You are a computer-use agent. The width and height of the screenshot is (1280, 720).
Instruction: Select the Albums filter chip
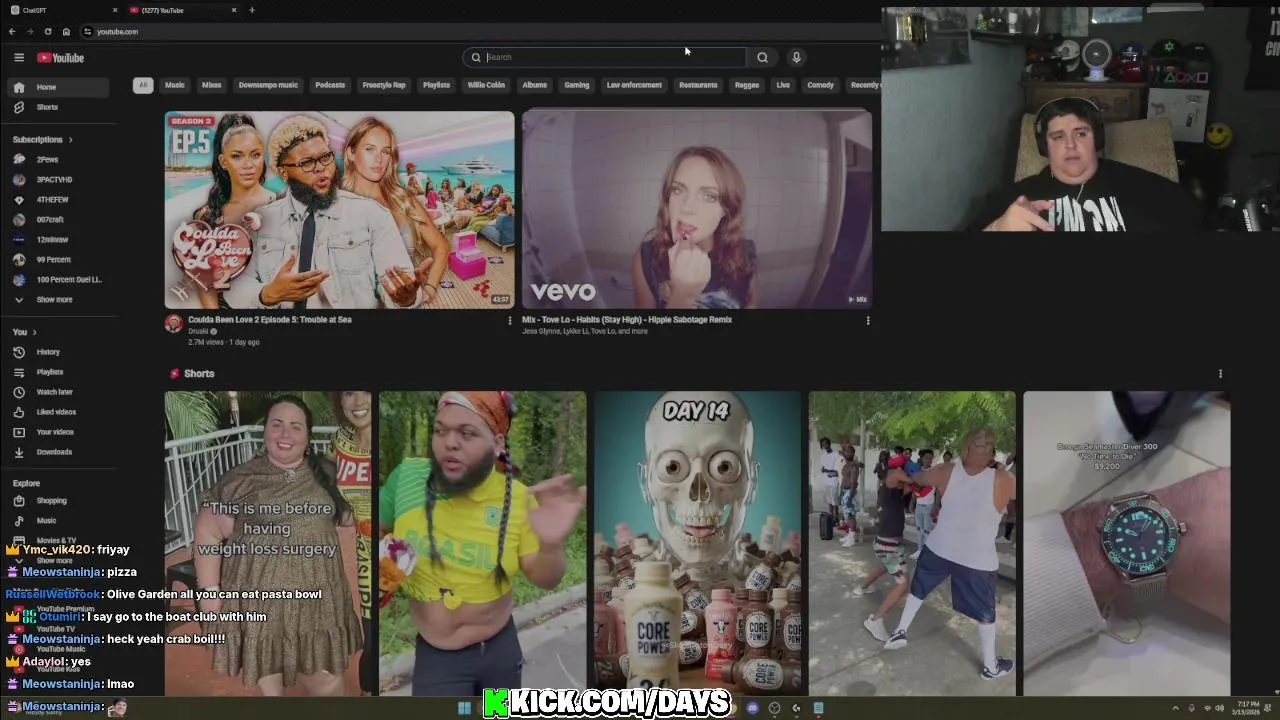tap(535, 85)
